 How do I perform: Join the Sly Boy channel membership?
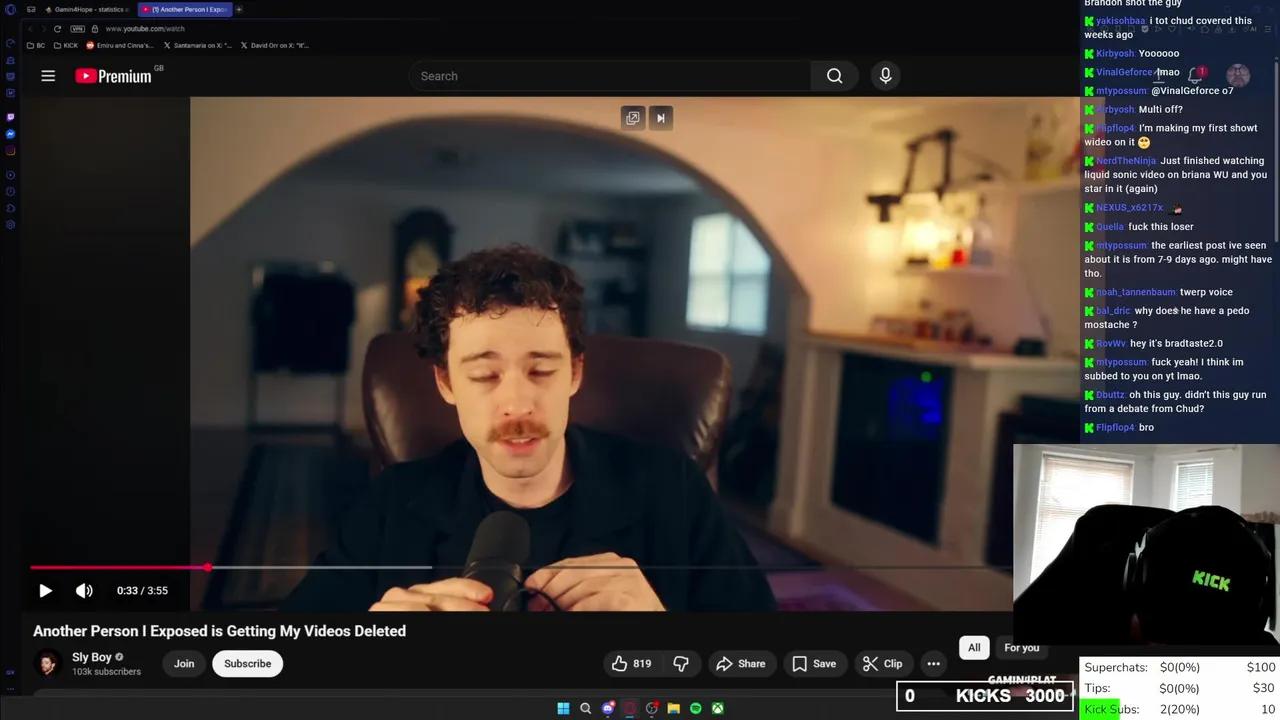[184, 664]
